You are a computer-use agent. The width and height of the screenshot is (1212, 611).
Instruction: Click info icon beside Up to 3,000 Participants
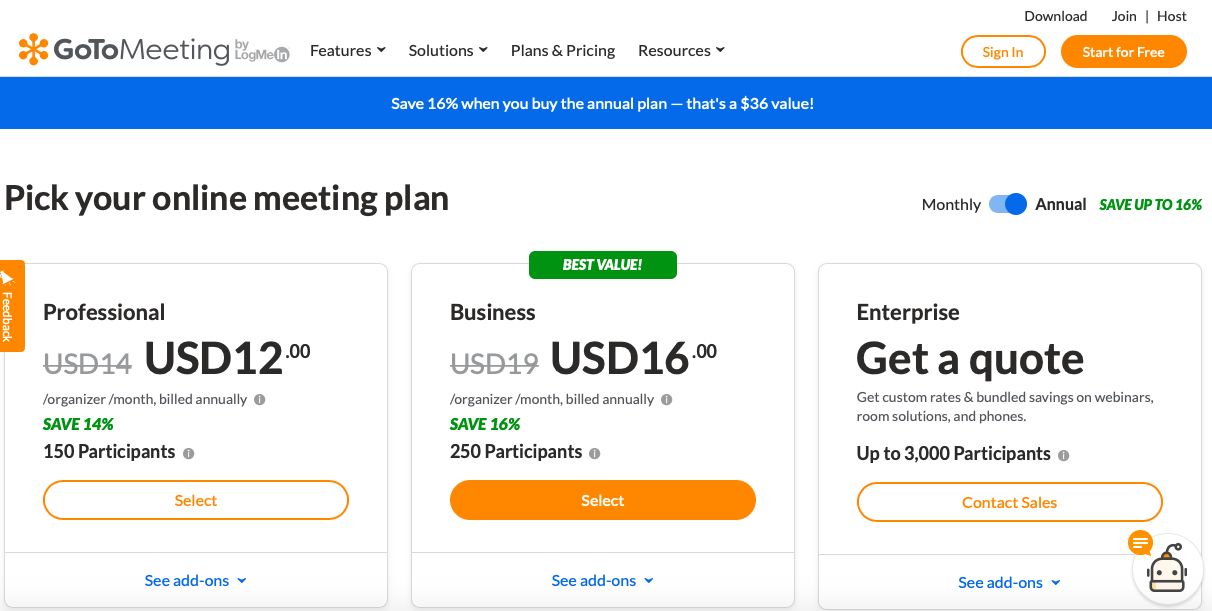click(x=1063, y=455)
